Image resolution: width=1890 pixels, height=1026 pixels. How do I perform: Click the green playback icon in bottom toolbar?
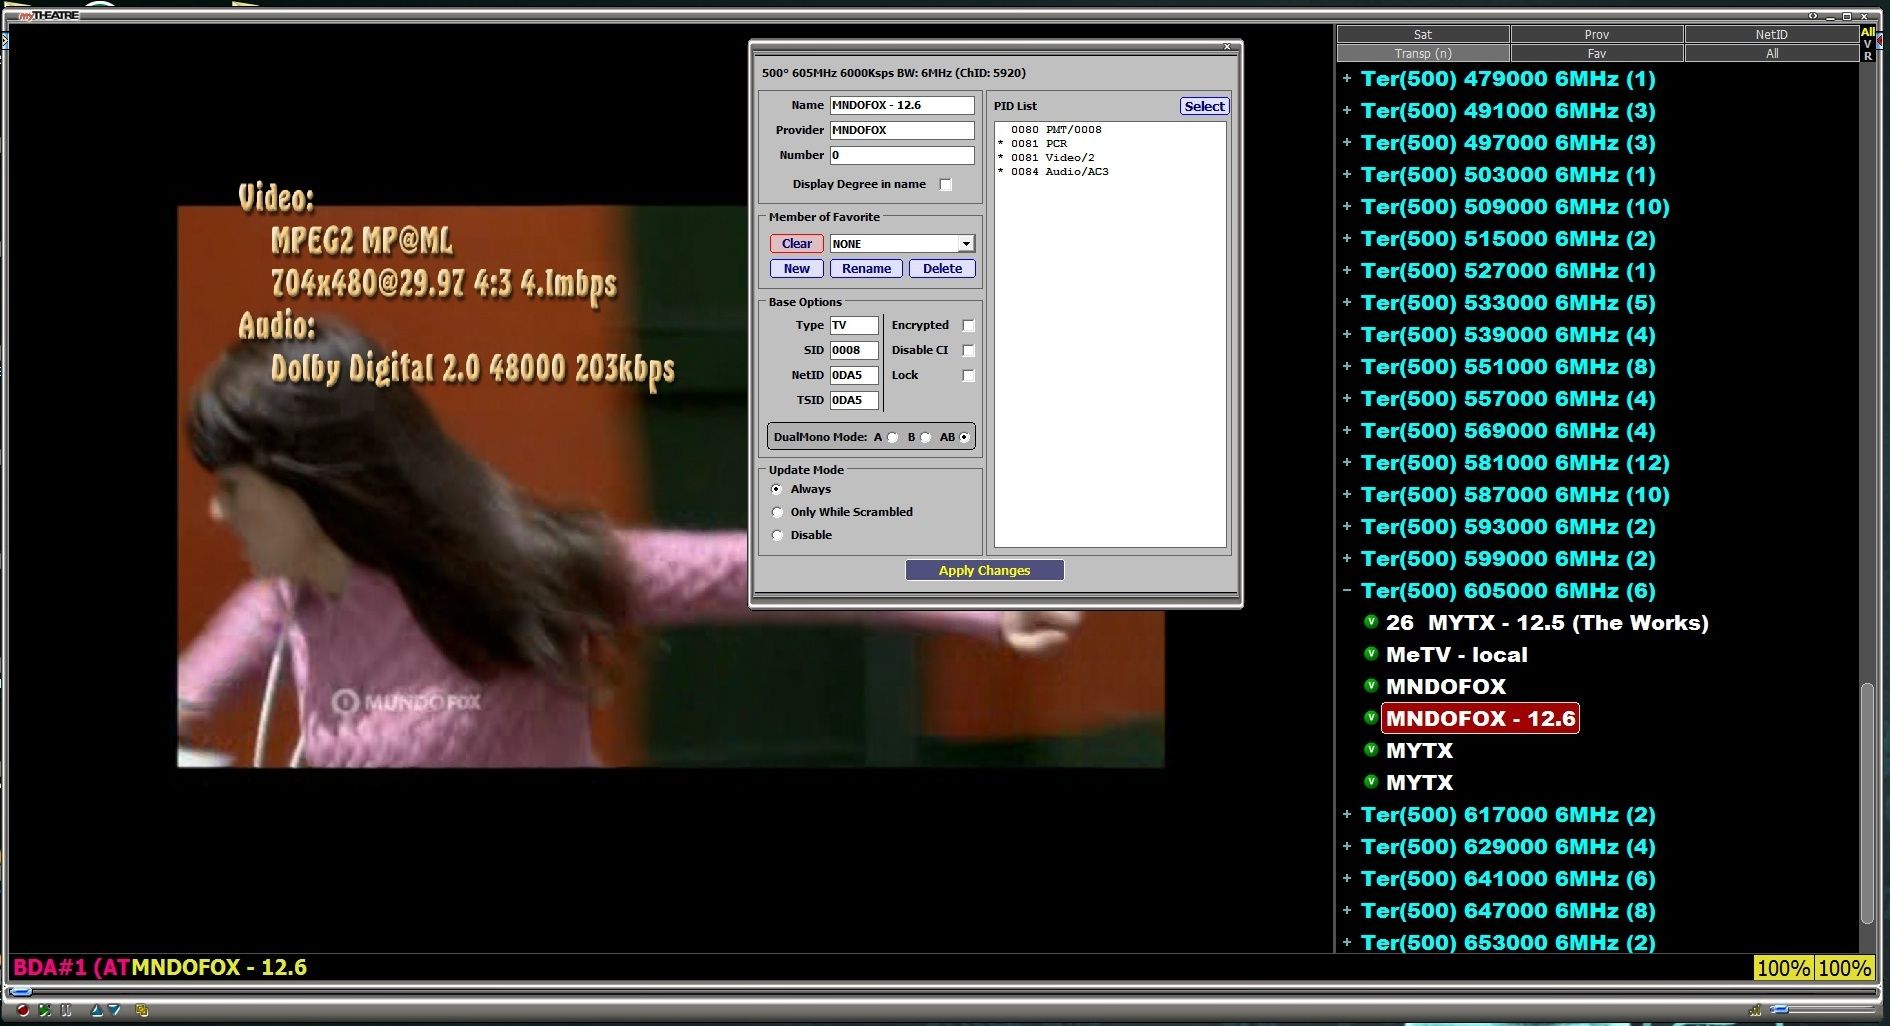tap(44, 1010)
